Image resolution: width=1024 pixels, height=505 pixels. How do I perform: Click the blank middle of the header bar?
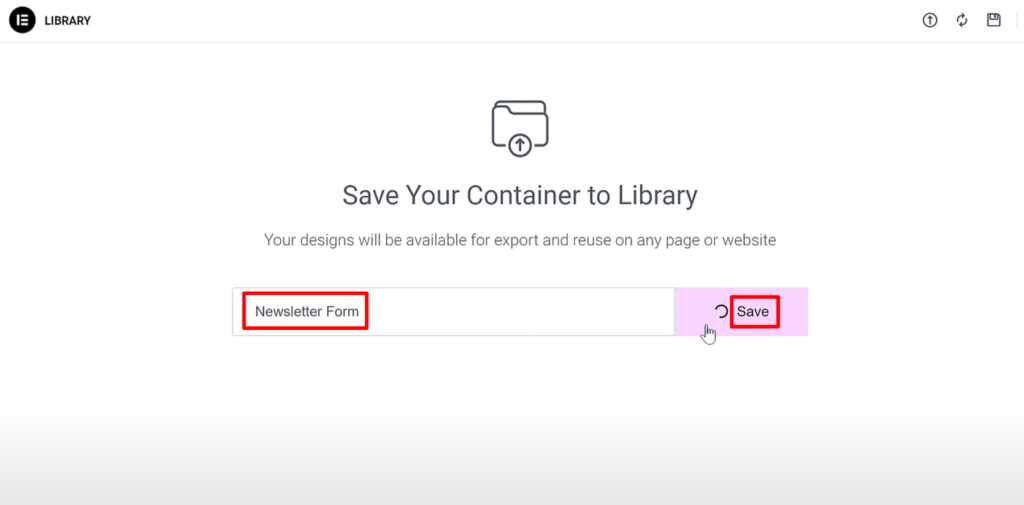[x=503, y=21]
